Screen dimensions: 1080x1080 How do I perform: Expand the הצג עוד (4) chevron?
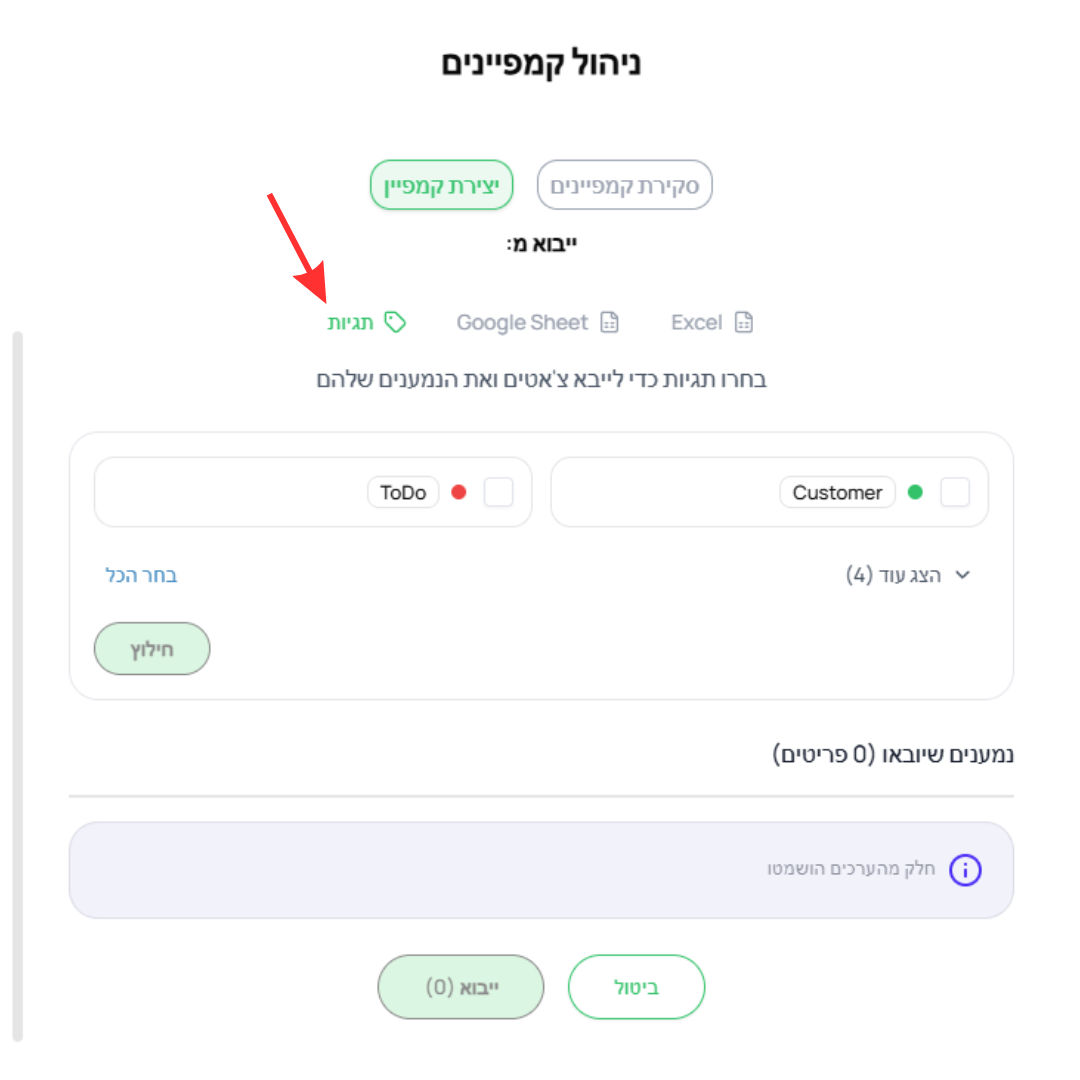point(963,574)
